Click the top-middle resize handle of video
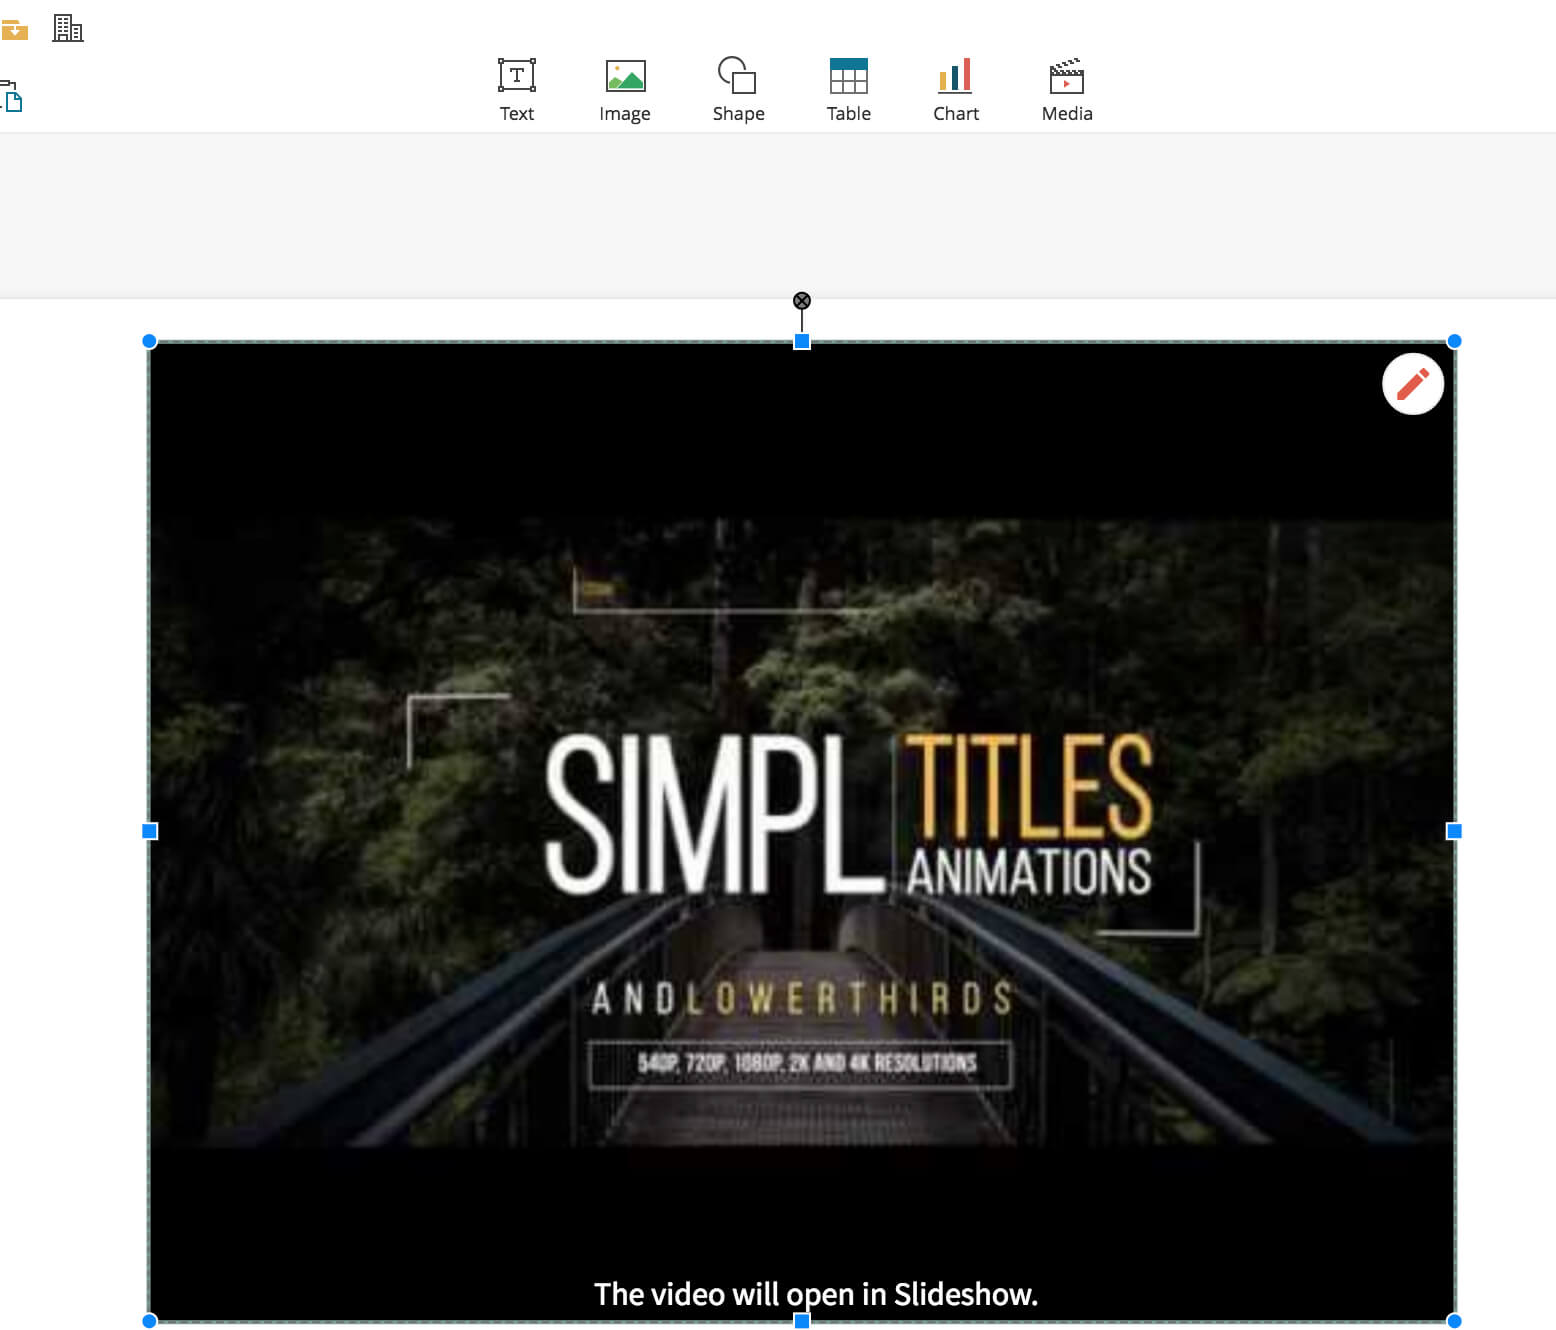1556x1330 pixels. (x=801, y=342)
